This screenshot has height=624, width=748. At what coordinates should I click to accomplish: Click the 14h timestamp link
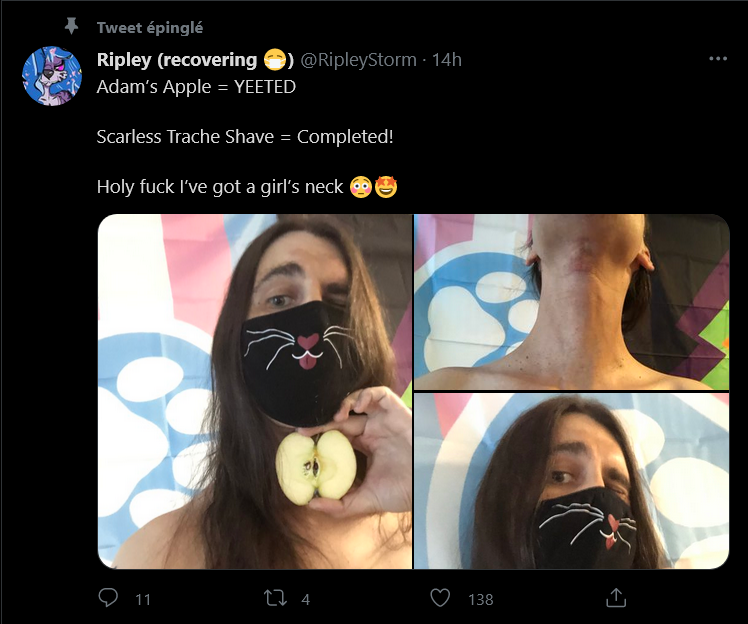(x=447, y=60)
